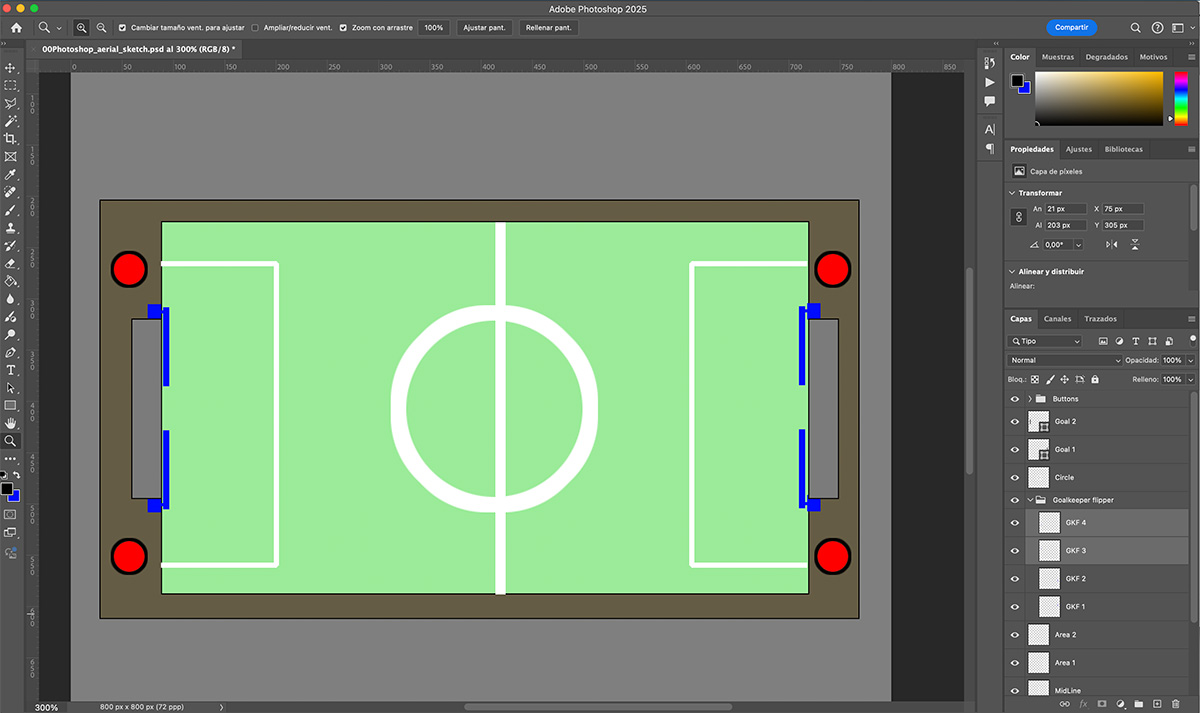Click the 'Rellenar pant.' button
Viewport: 1200px width, 713px height.
pos(549,28)
